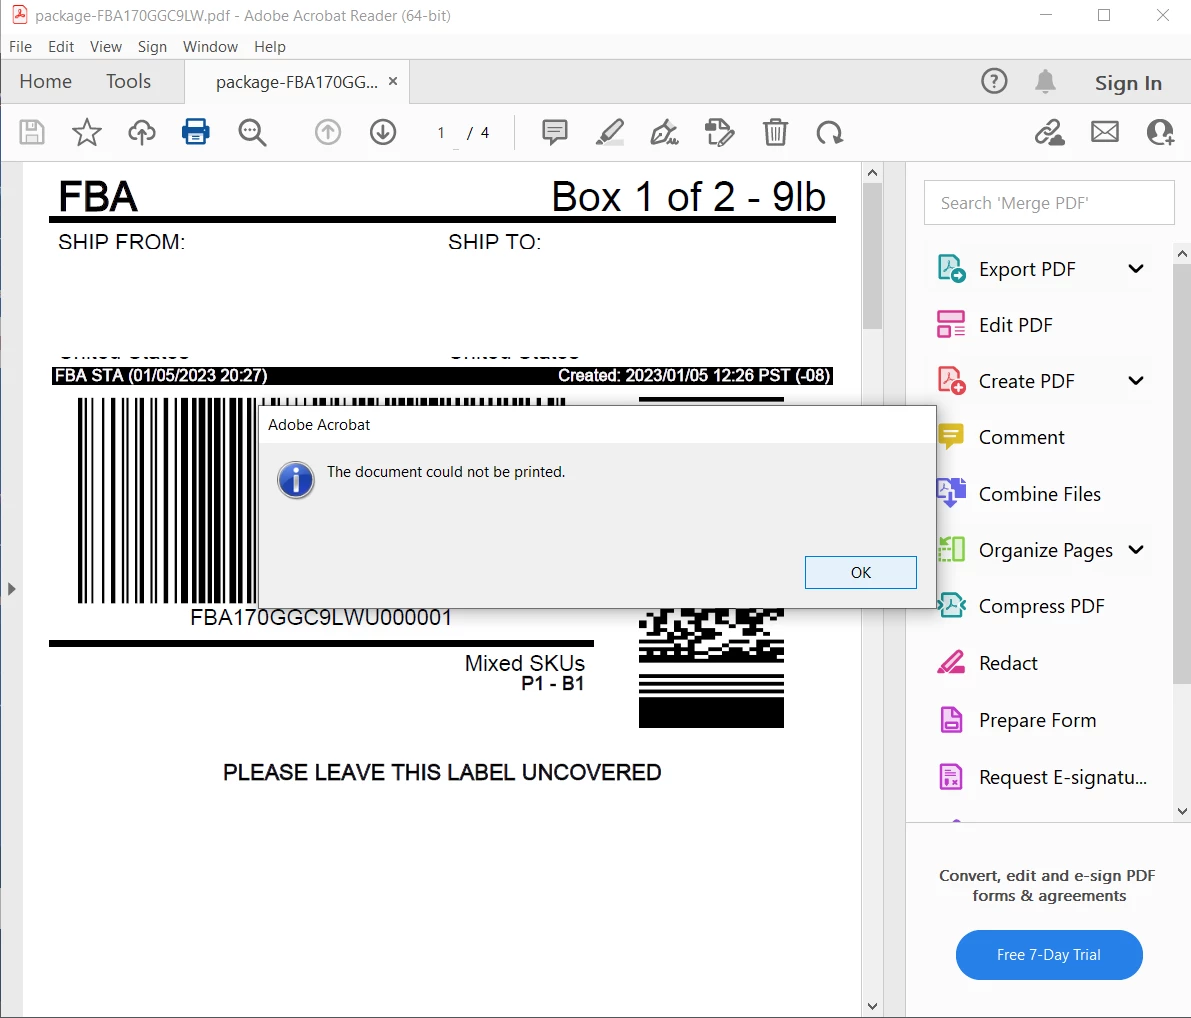The height and width of the screenshot is (1018, 1191).
Task: Open Request E-signatures tool
Action: tap(1063, 777)
